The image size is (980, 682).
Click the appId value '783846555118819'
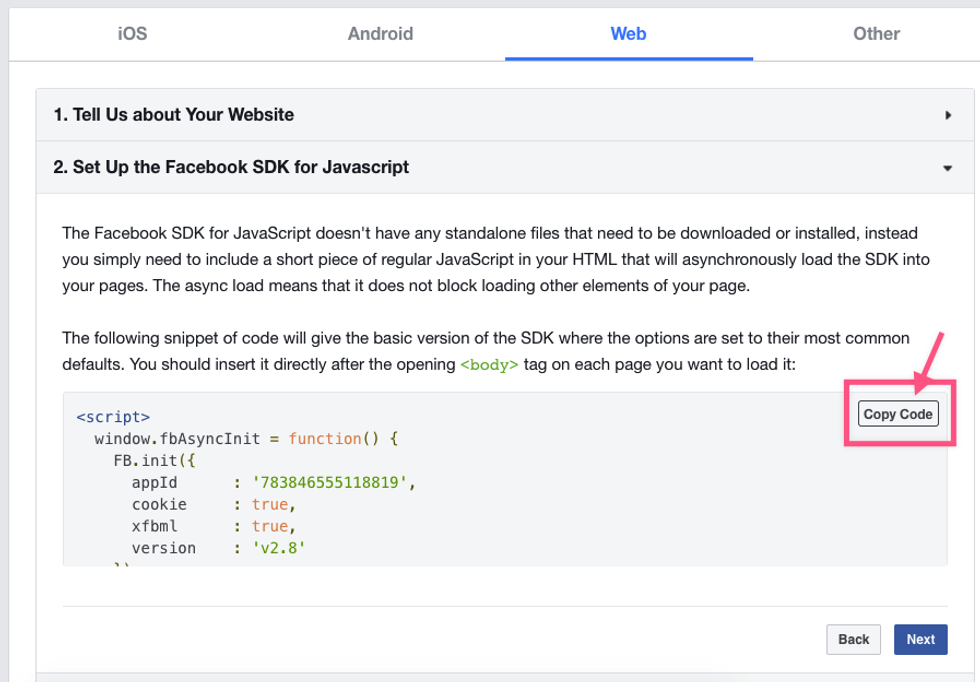tap(331, 482)
